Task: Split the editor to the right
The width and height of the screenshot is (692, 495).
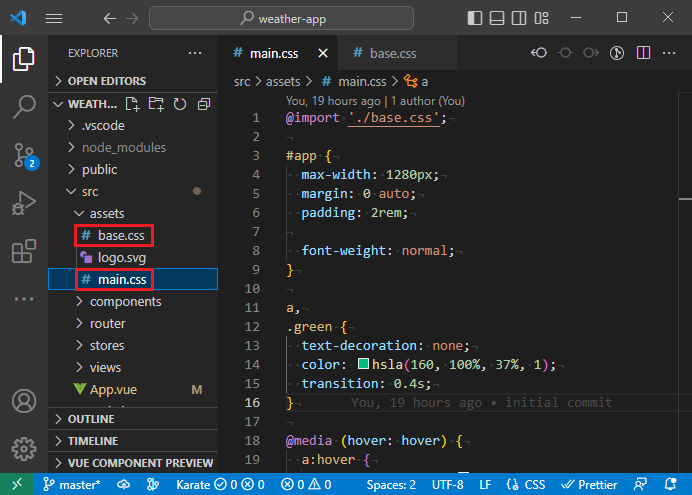Action: coord(643,53)
